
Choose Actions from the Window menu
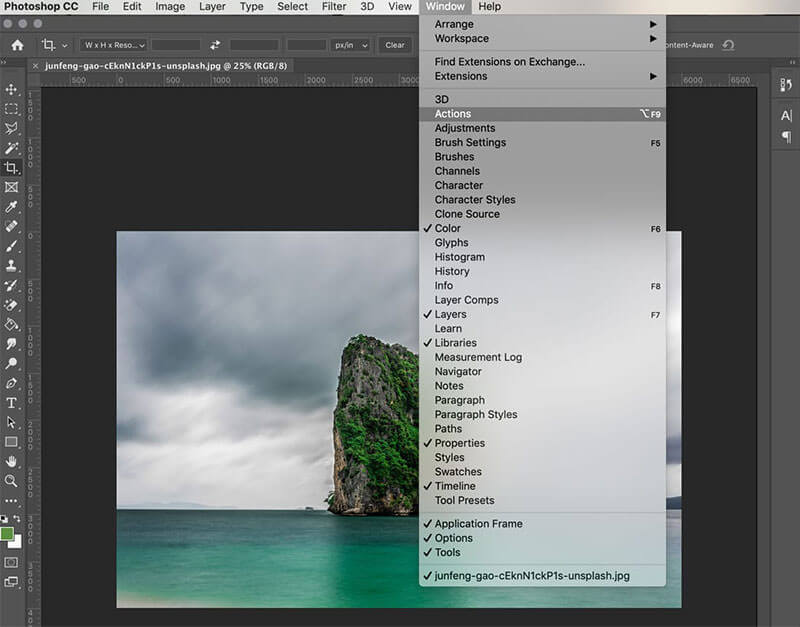pyautogui.click(x=453, y=114)
